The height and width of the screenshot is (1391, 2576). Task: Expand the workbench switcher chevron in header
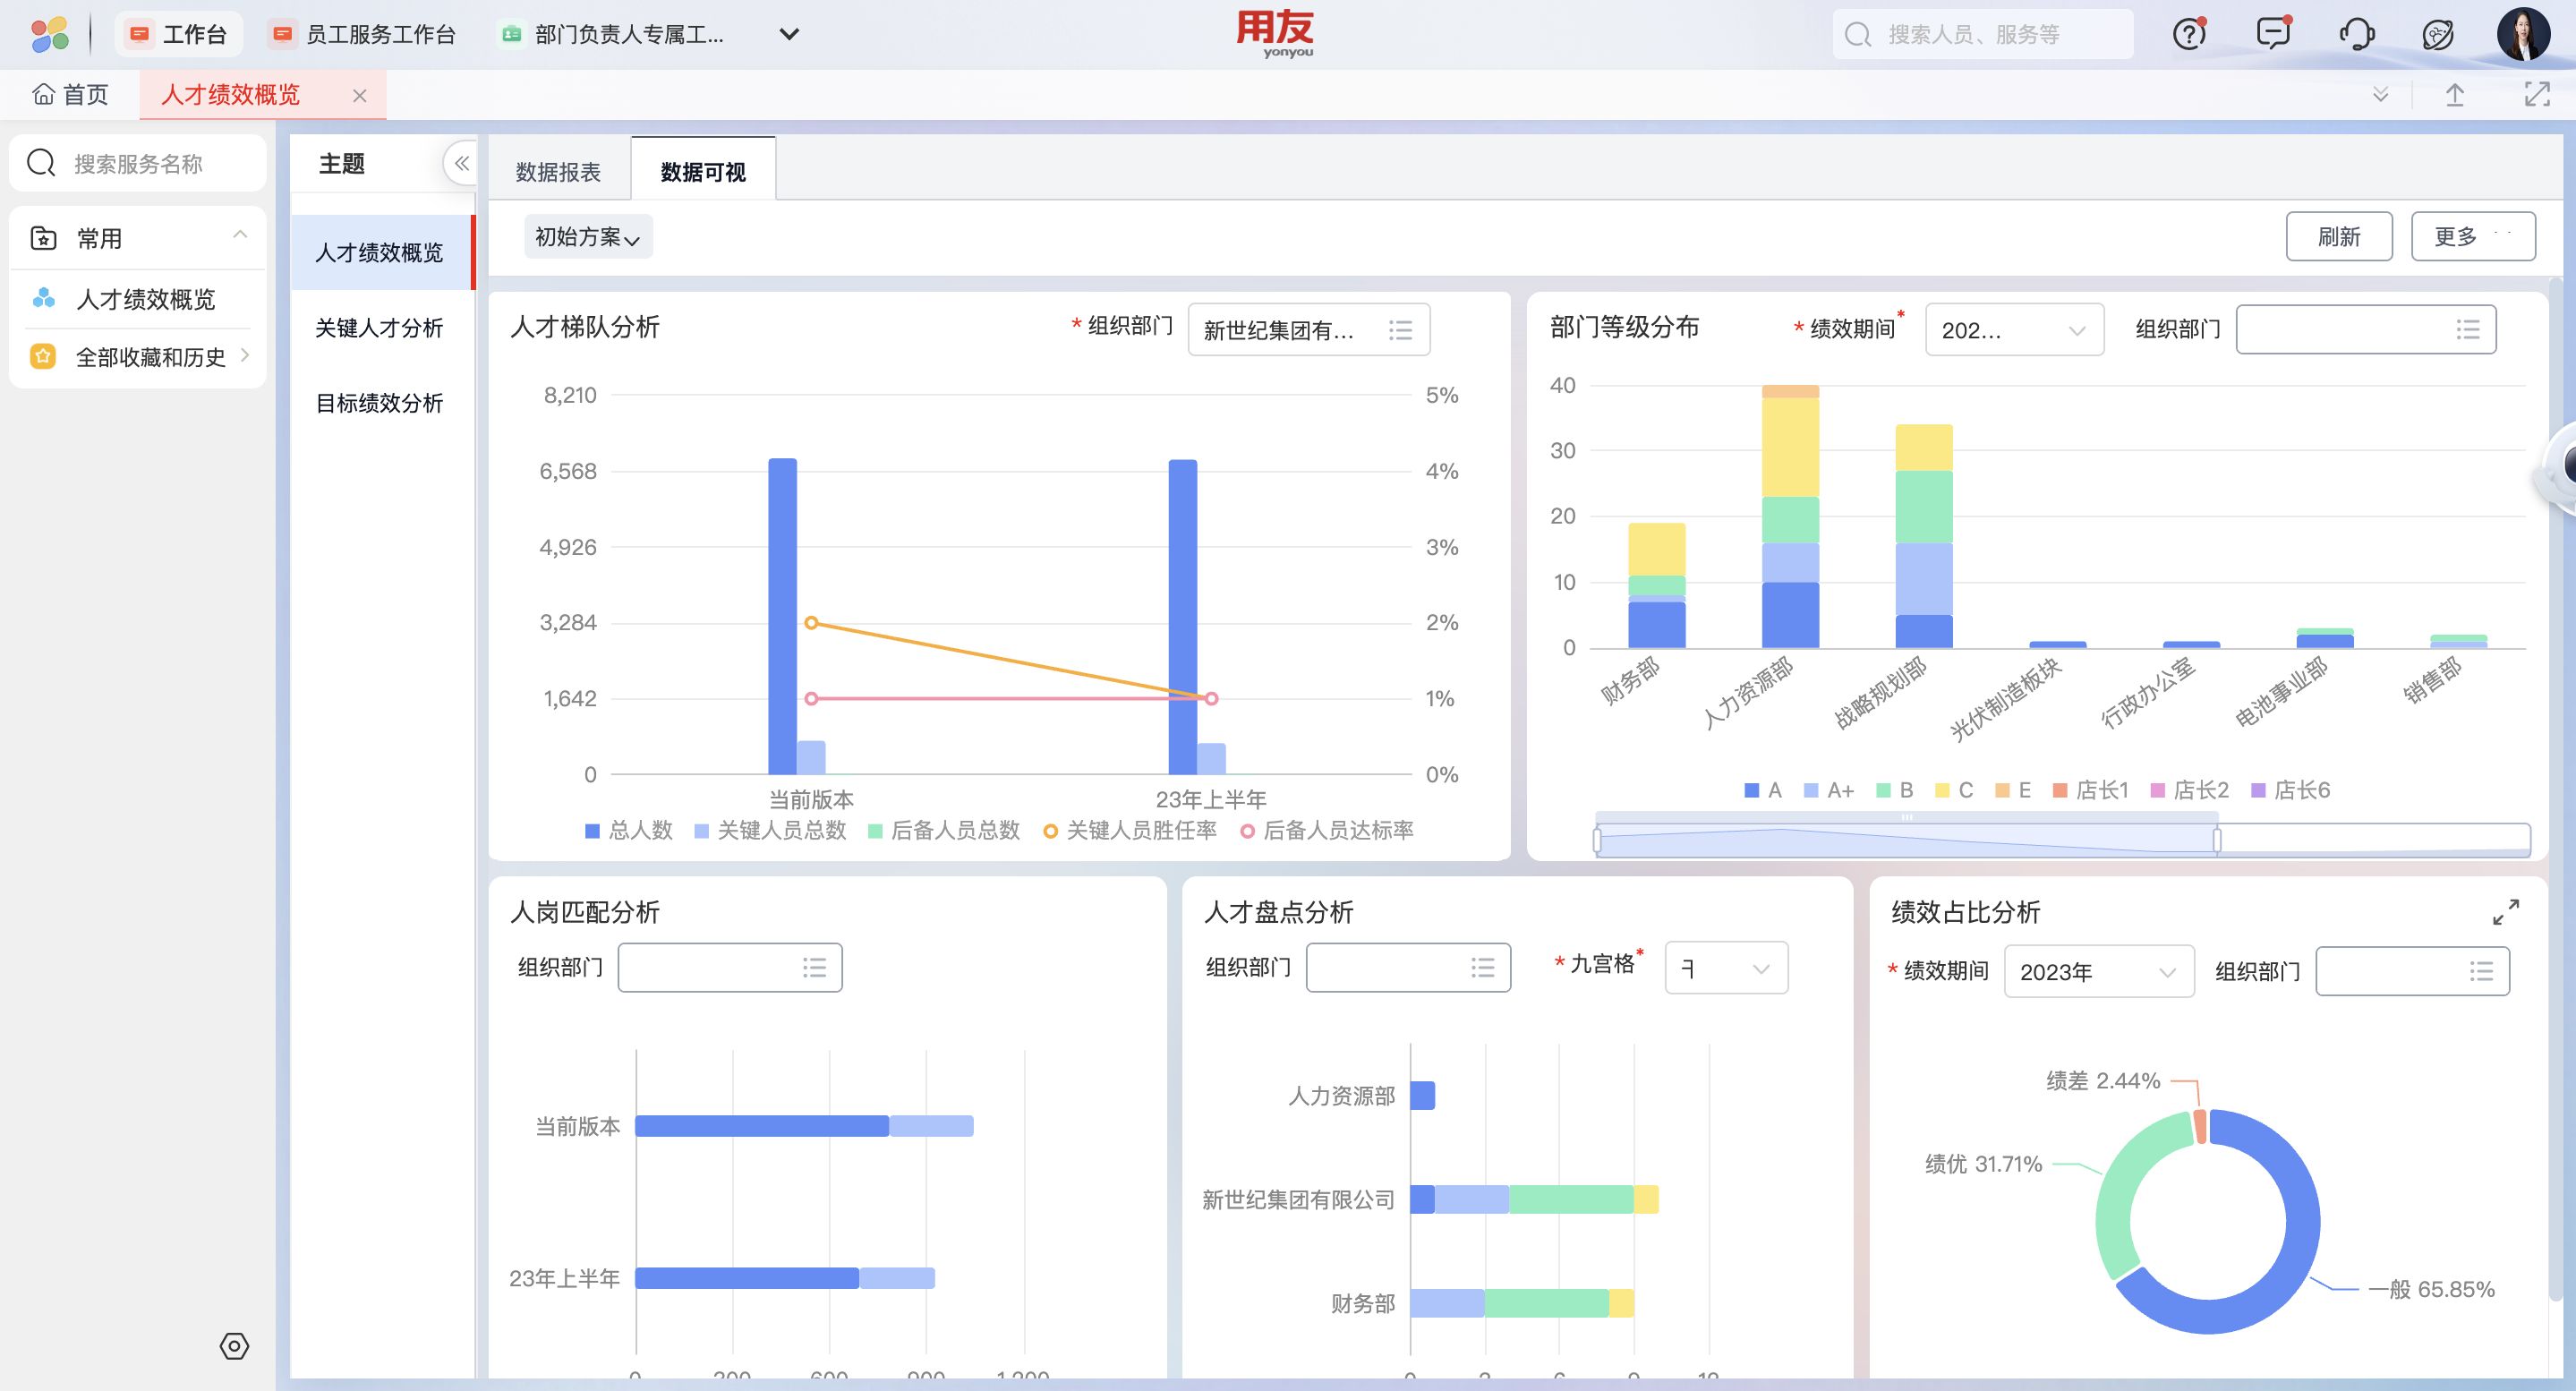point(789,34)
